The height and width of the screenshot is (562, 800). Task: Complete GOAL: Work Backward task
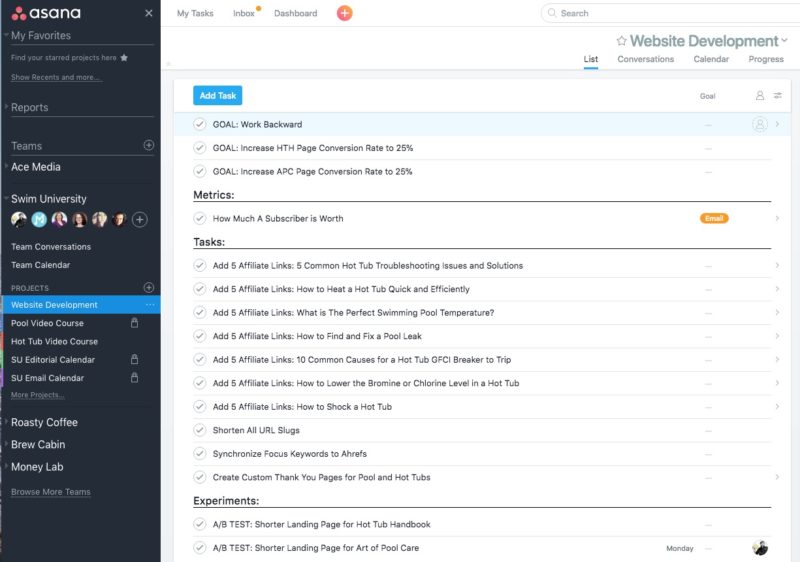click(199, 124)
